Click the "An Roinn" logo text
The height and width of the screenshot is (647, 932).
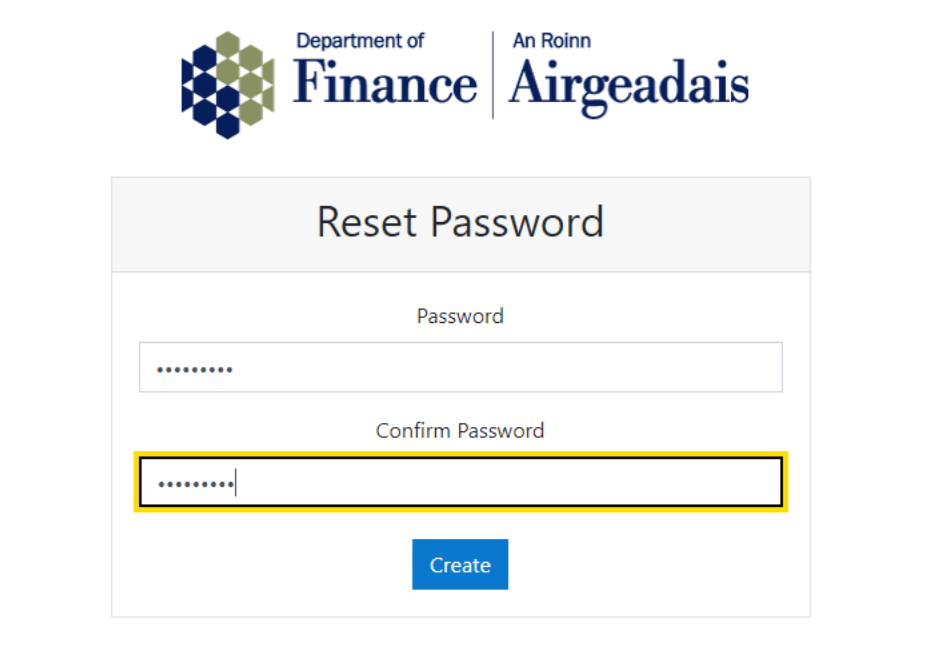click(x=552, y=40)
